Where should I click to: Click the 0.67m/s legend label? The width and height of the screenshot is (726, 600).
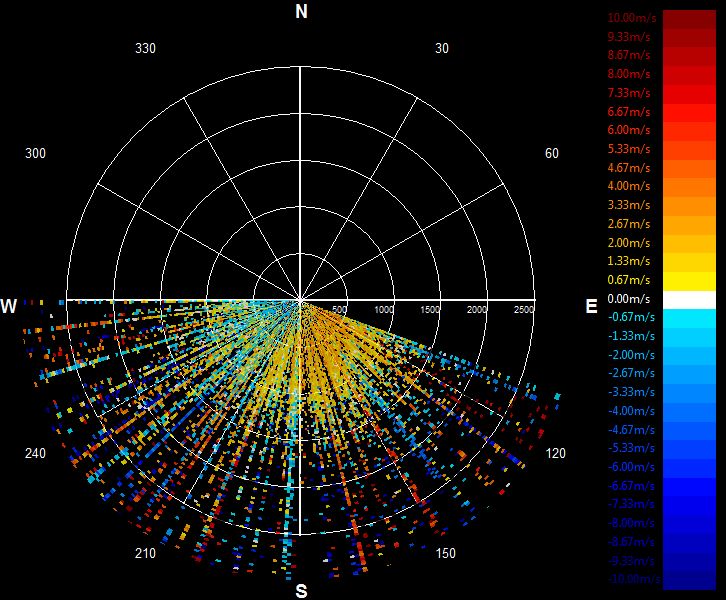[x=629, y=280]
